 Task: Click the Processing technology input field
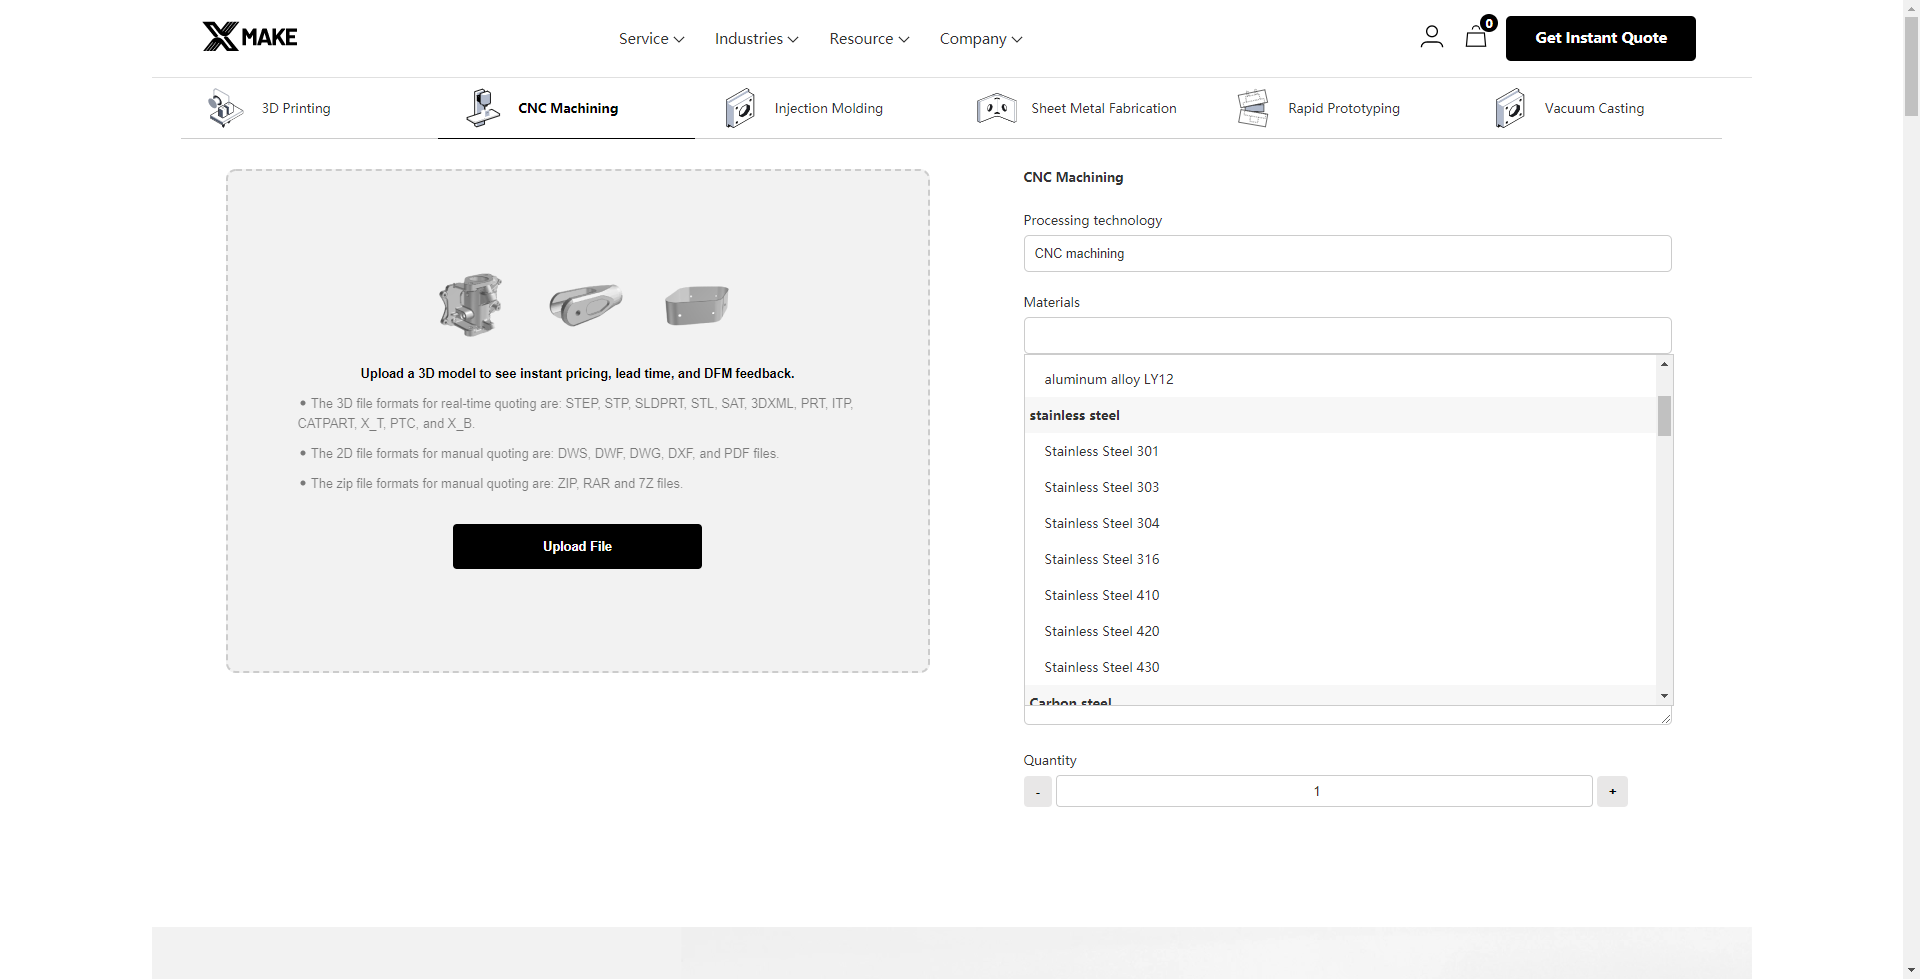(x=1346, y=254)
